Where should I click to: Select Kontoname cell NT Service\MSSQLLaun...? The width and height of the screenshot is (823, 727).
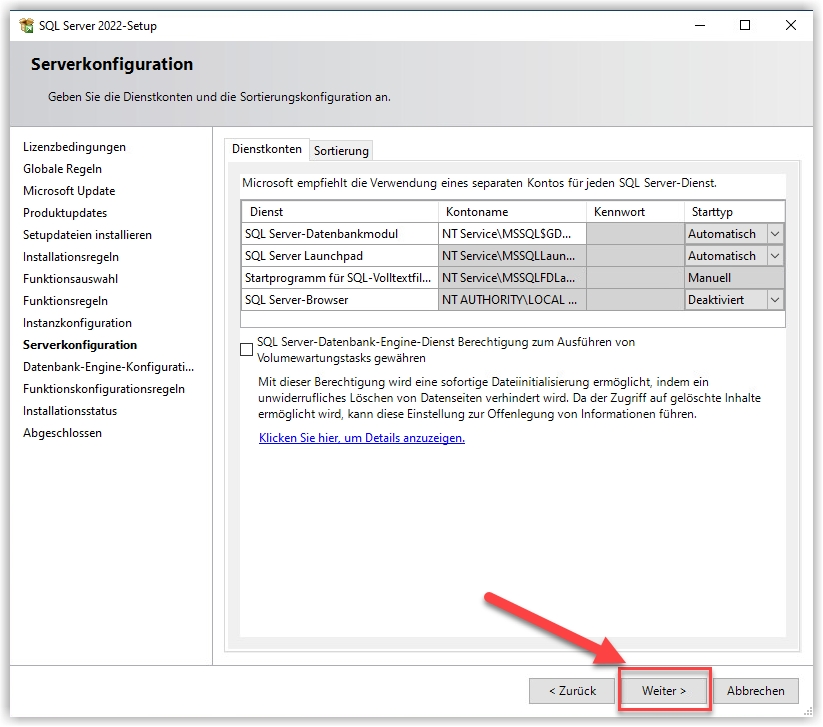512,256
